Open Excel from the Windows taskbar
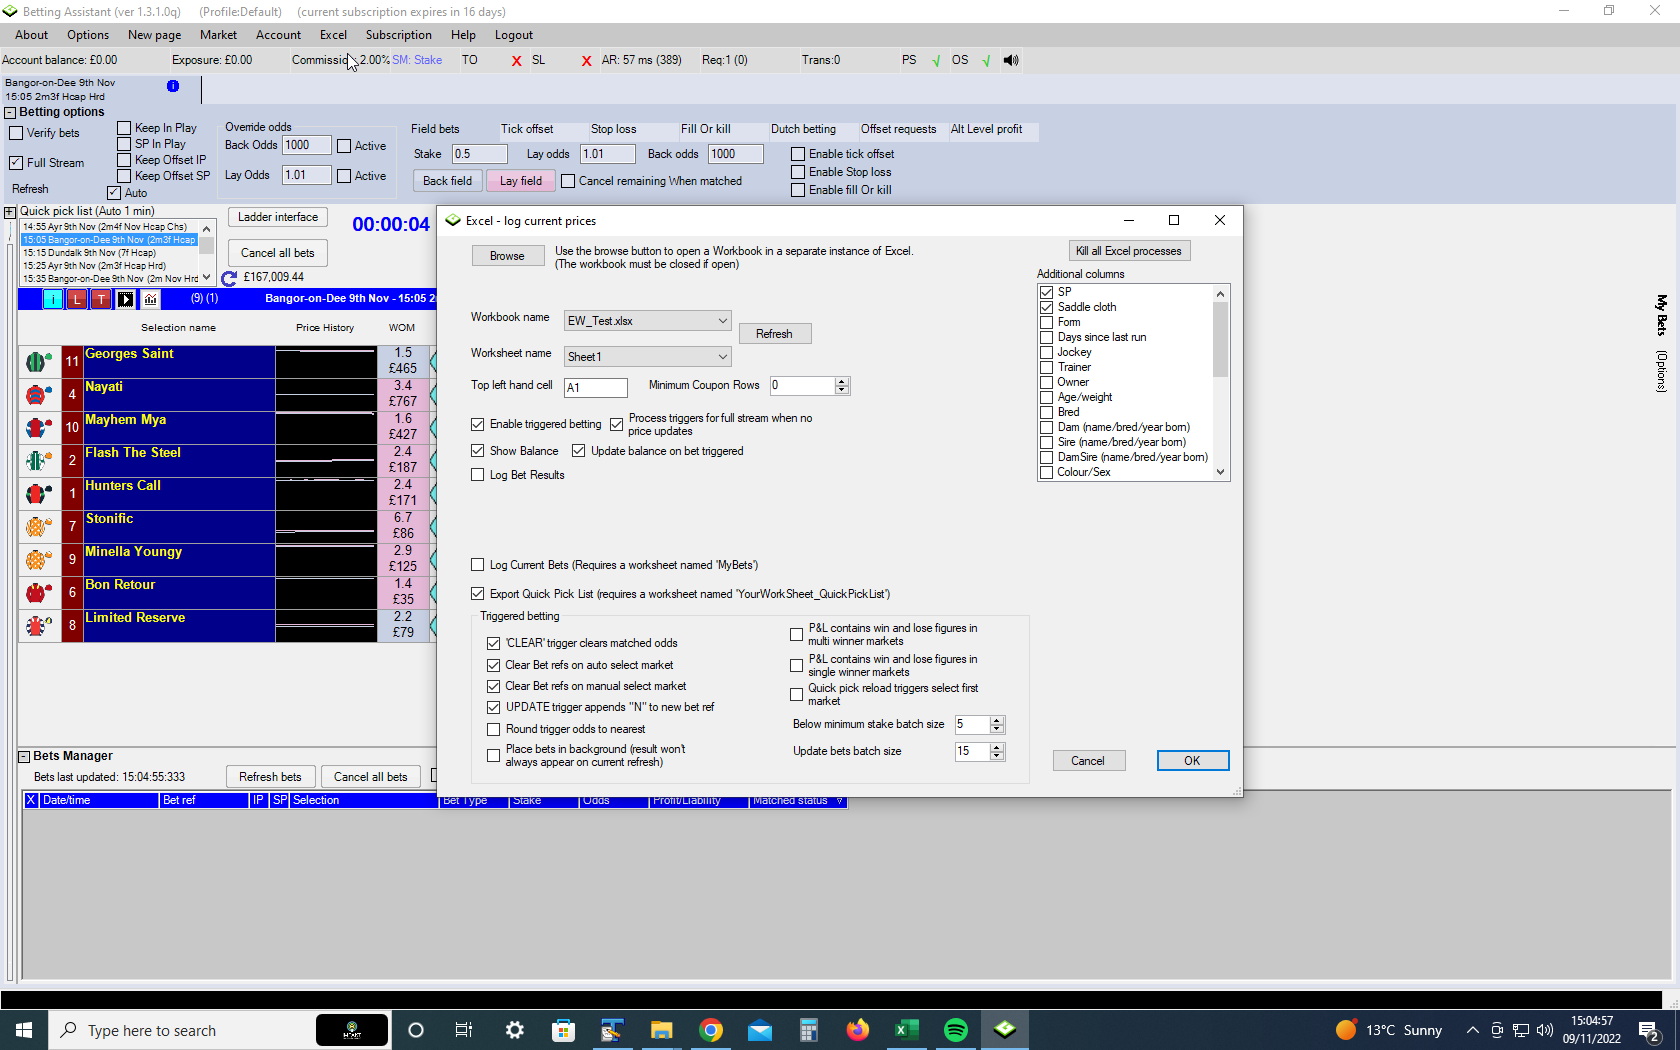This screenshot has width=1680, height=1050. click(906, 1030)
